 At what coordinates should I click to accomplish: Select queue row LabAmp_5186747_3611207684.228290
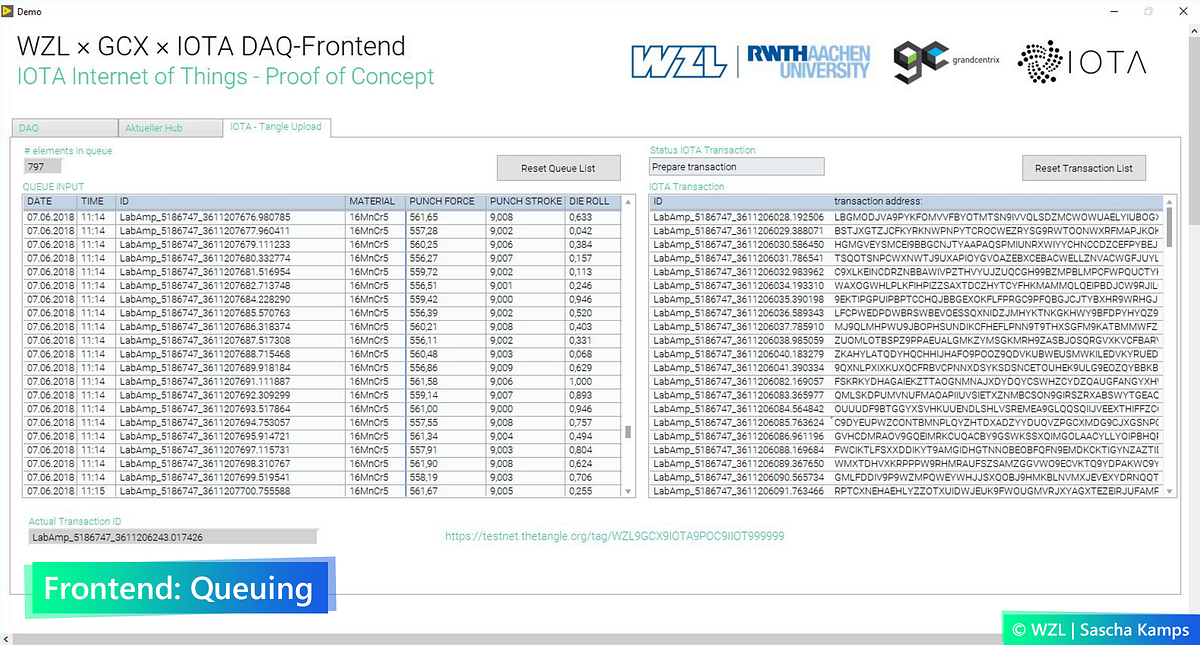323,298
